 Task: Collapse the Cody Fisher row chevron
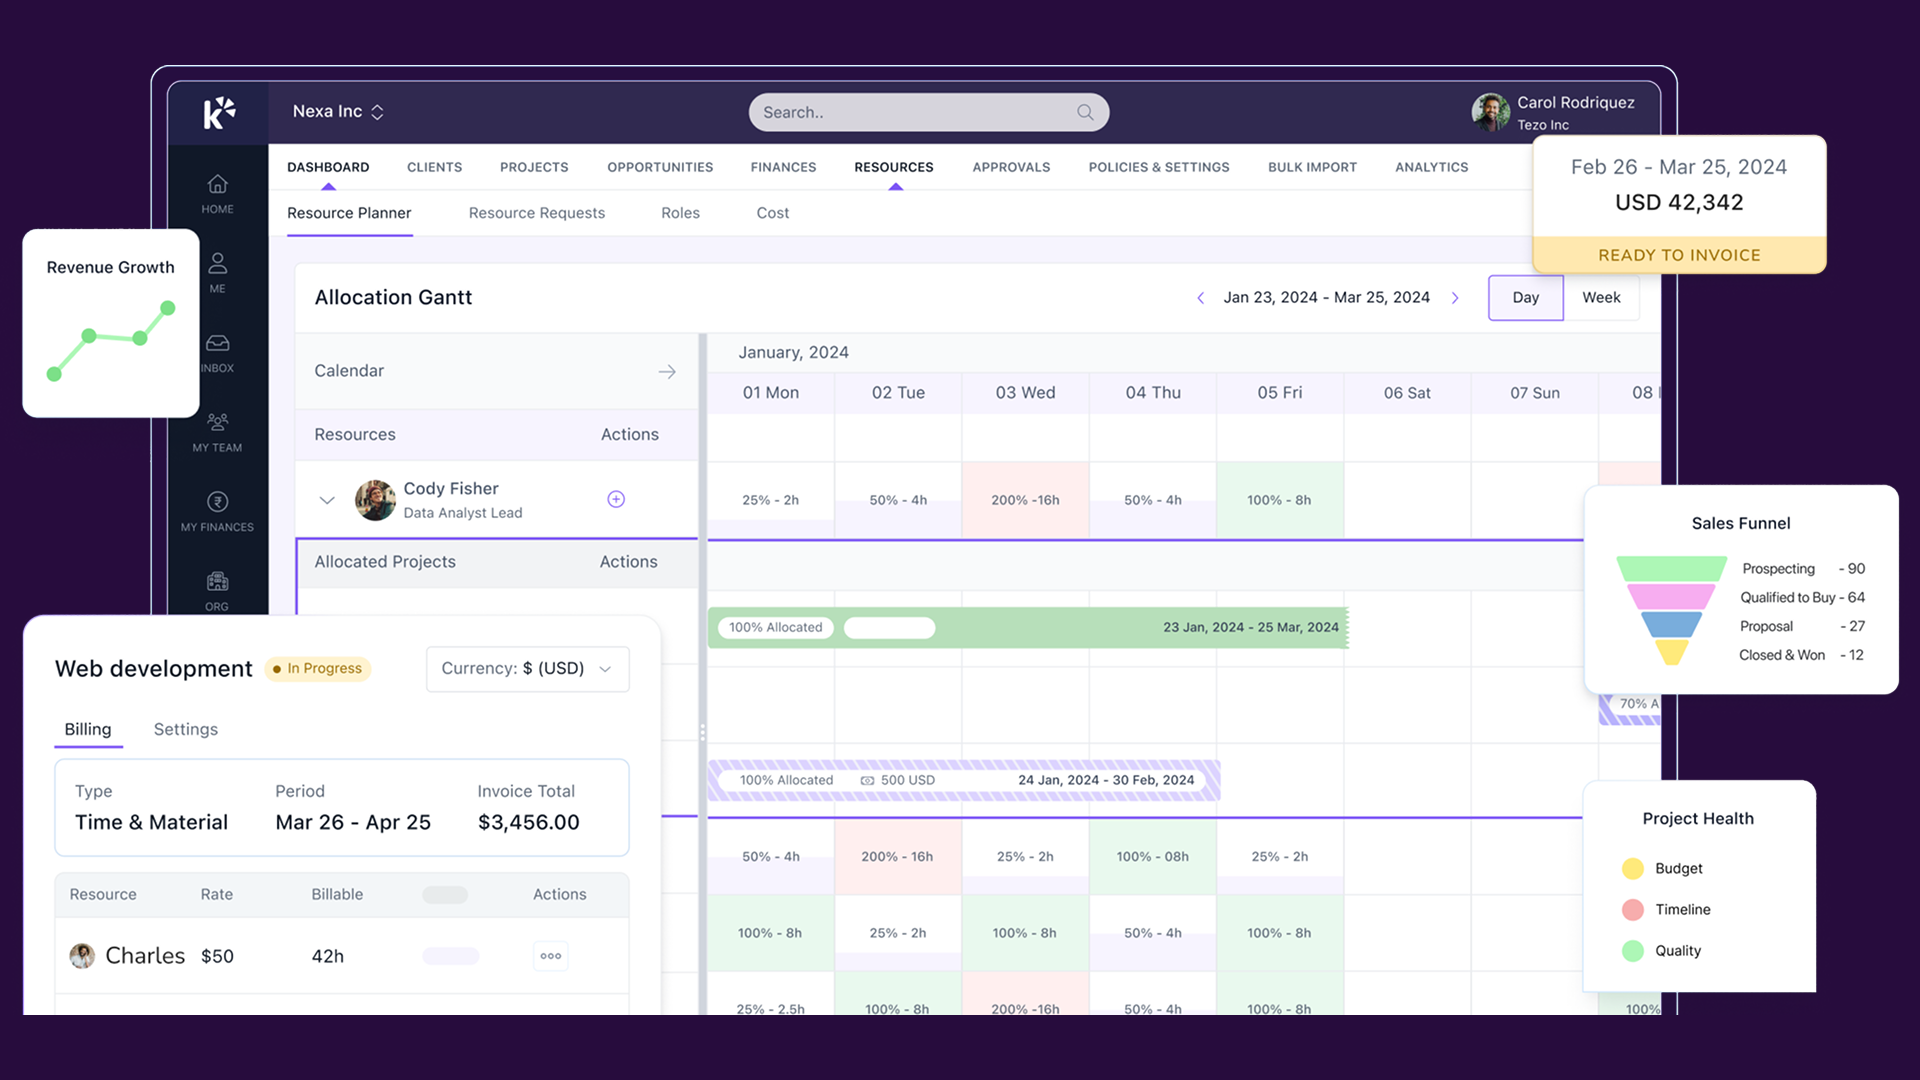[x=327, y=500]
